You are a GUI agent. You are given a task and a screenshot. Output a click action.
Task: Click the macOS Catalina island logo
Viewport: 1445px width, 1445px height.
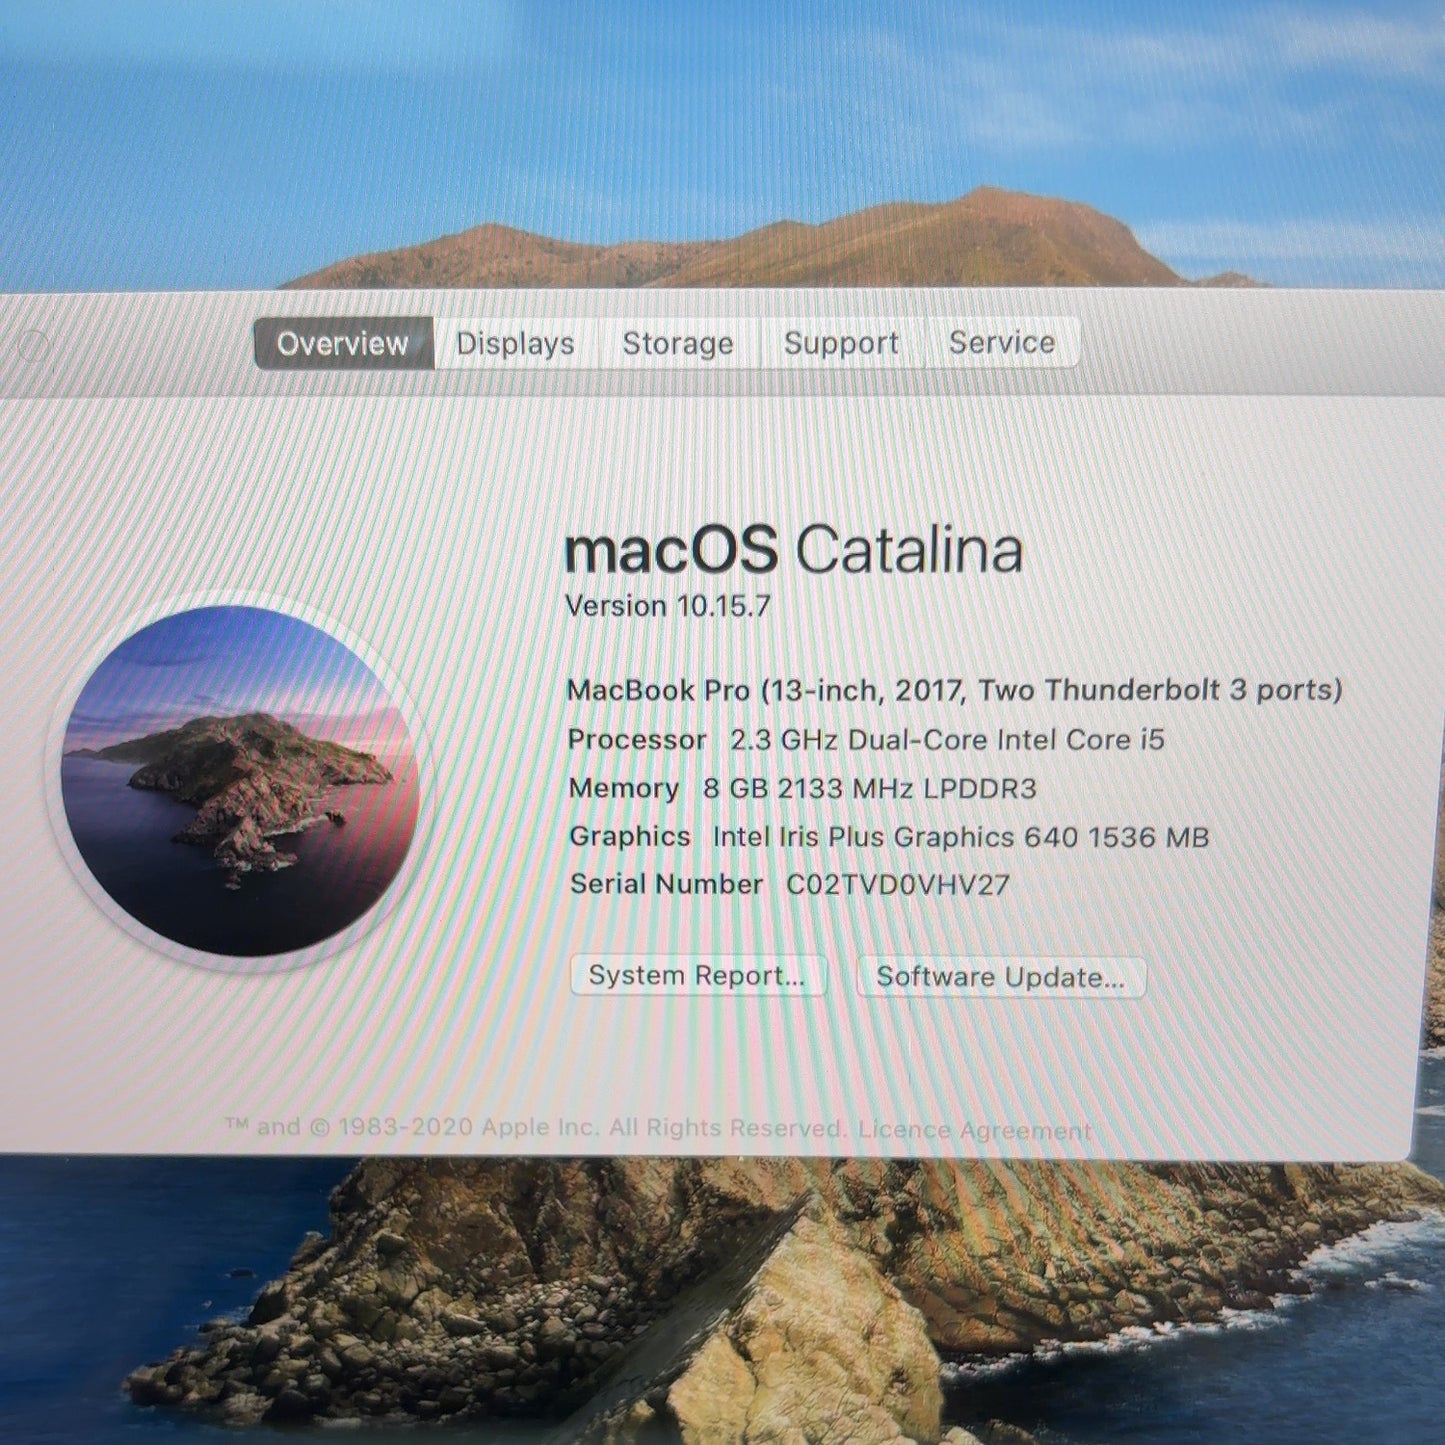click(x=240, y=781)
